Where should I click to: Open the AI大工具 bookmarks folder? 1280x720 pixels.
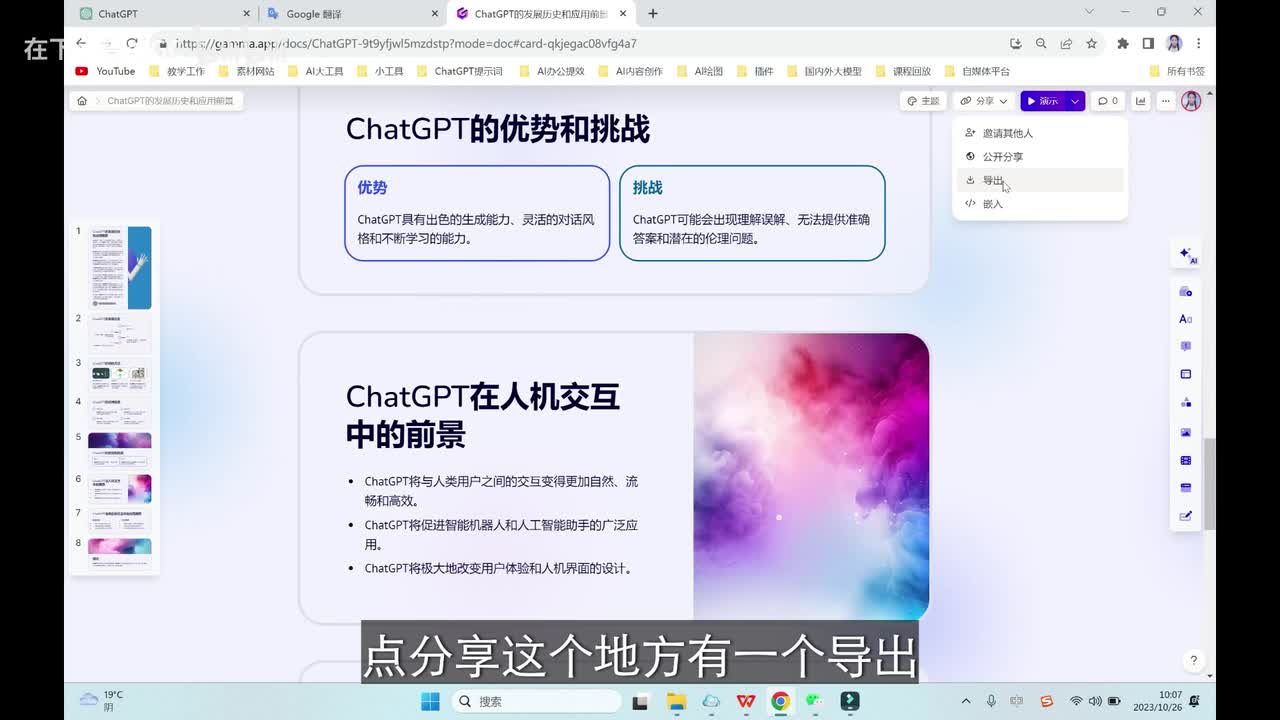tap(316, 71)
